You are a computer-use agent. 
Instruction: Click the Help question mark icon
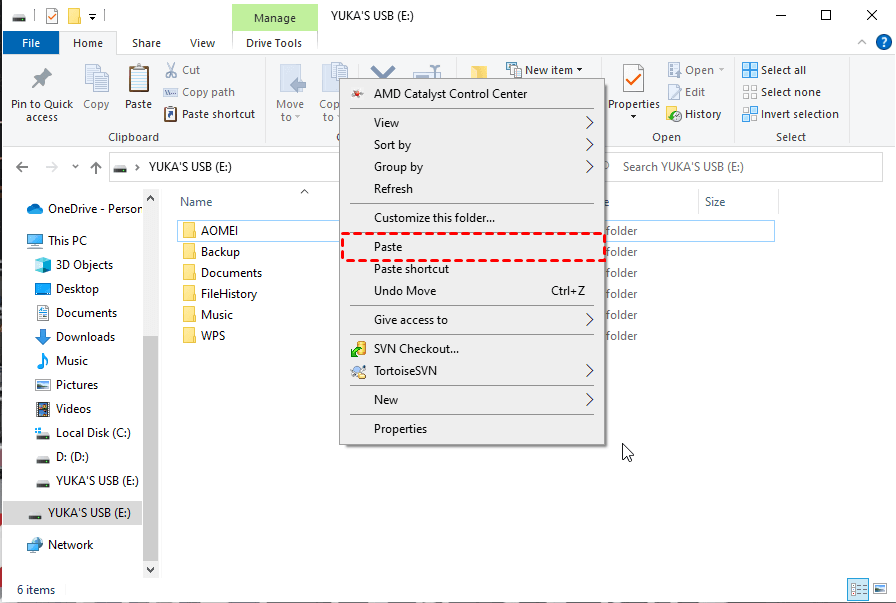[x=884, y=43]
